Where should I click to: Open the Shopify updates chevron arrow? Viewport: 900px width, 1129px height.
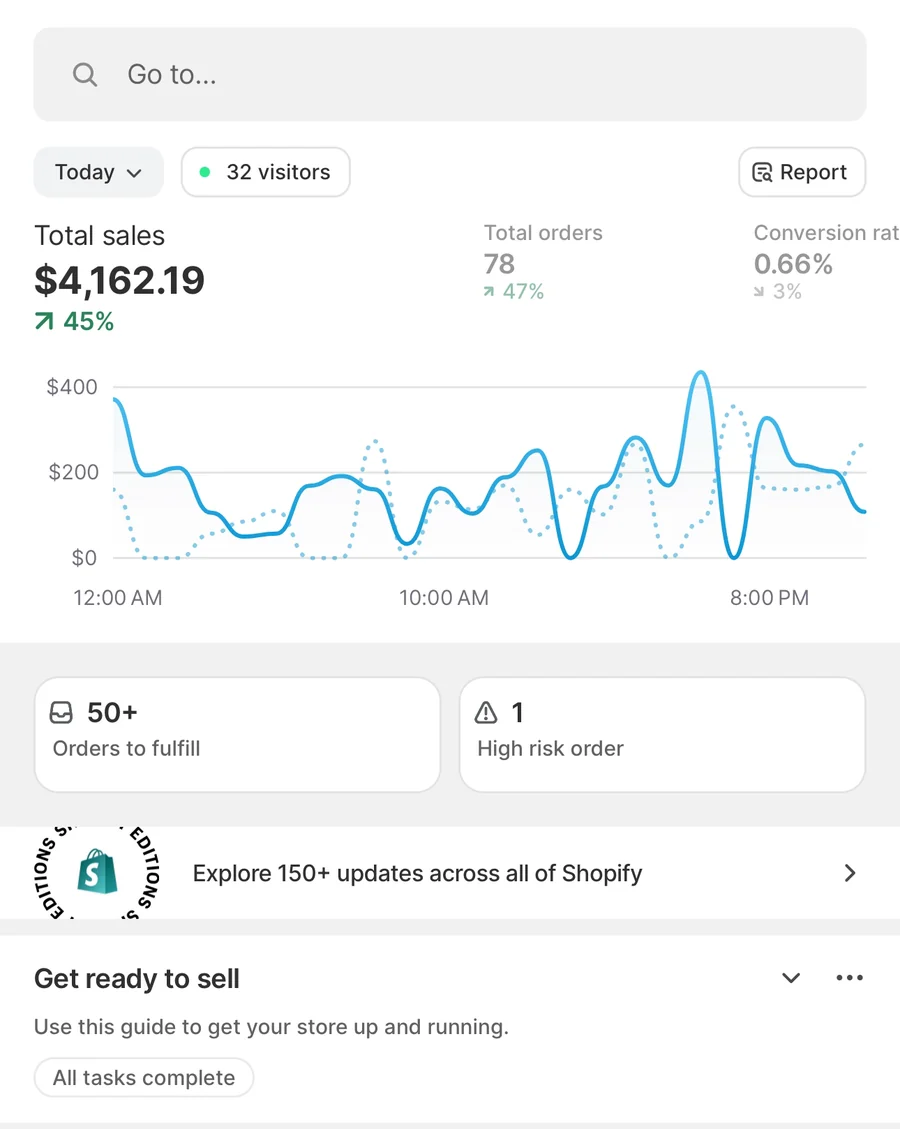click(850, 873)
